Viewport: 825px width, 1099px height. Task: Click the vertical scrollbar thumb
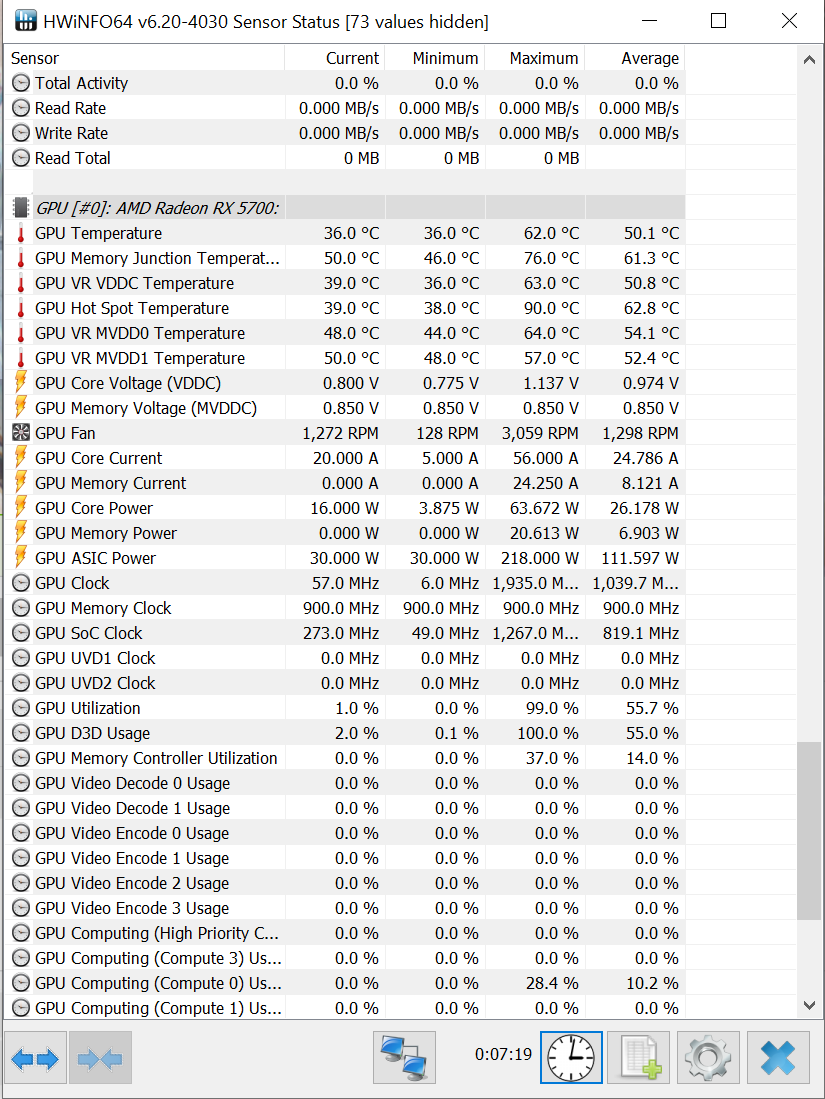pos(809,831)
